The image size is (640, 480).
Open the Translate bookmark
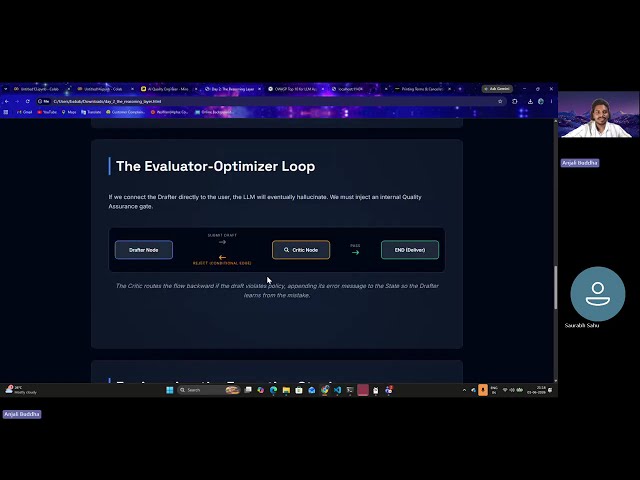tap(91, 112)
